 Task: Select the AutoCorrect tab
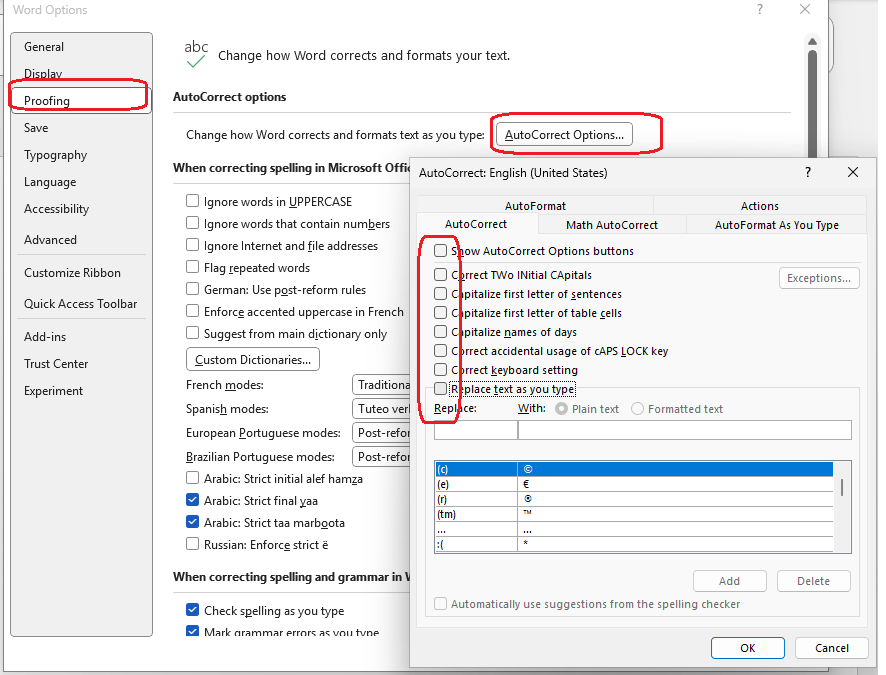pyautogui.click(x=476, y=224)
